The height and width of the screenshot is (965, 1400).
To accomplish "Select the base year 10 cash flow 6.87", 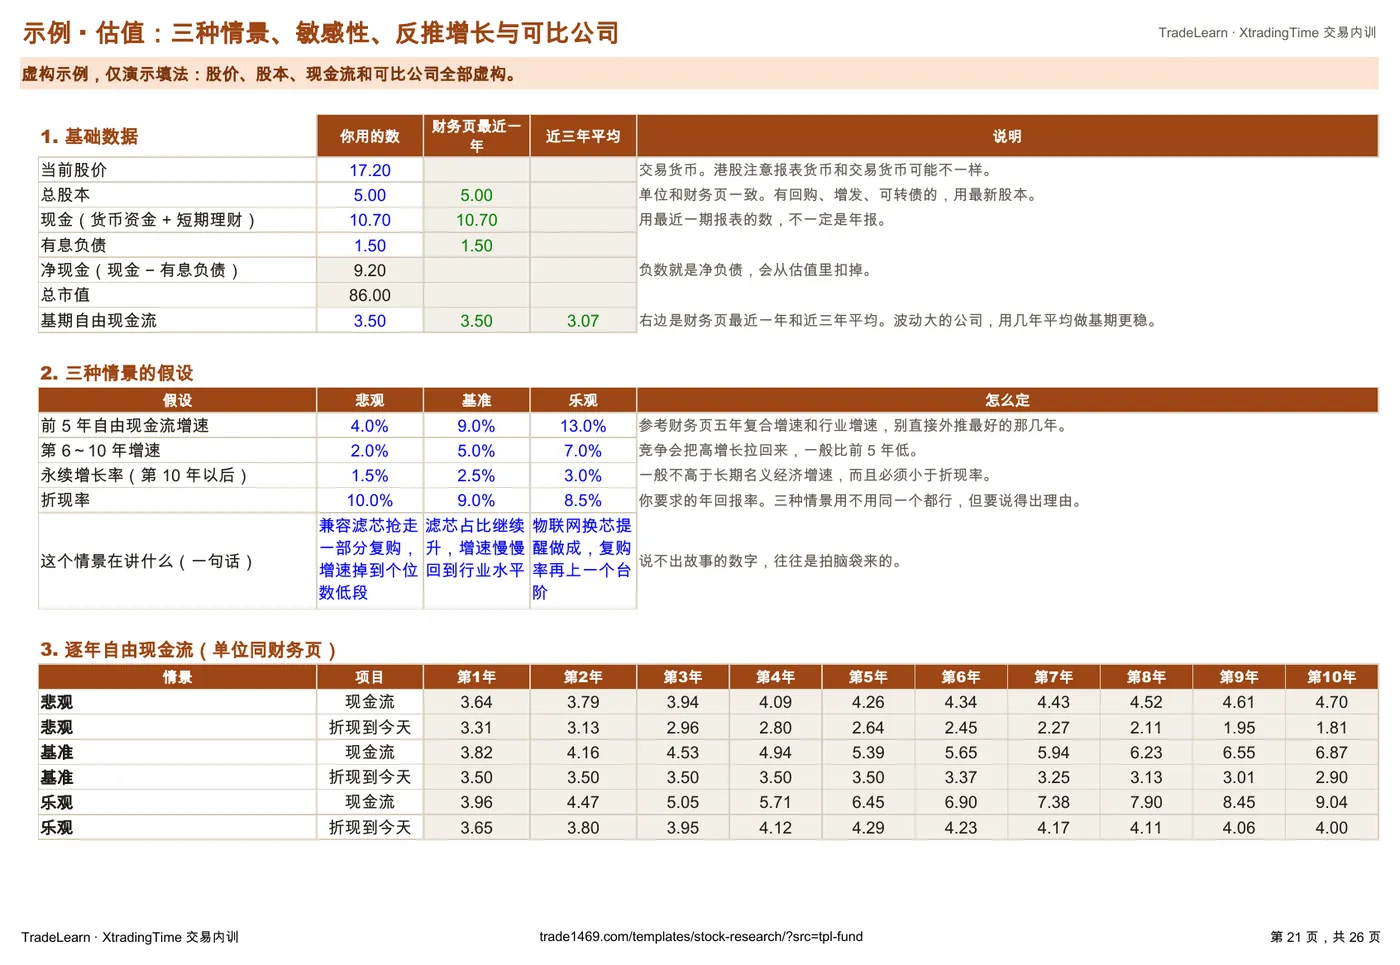I will [1332, 753].
